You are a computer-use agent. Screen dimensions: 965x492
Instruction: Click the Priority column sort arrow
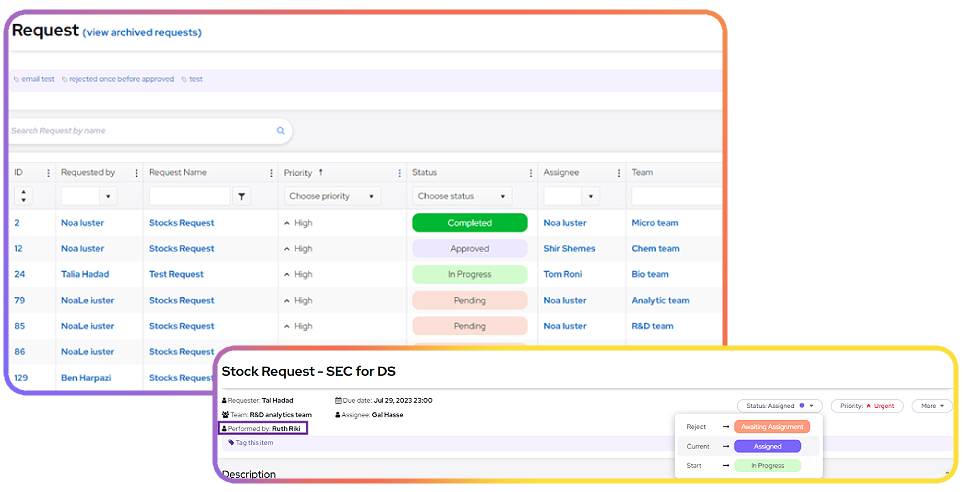pyautogui.click(x=321, y=172)
